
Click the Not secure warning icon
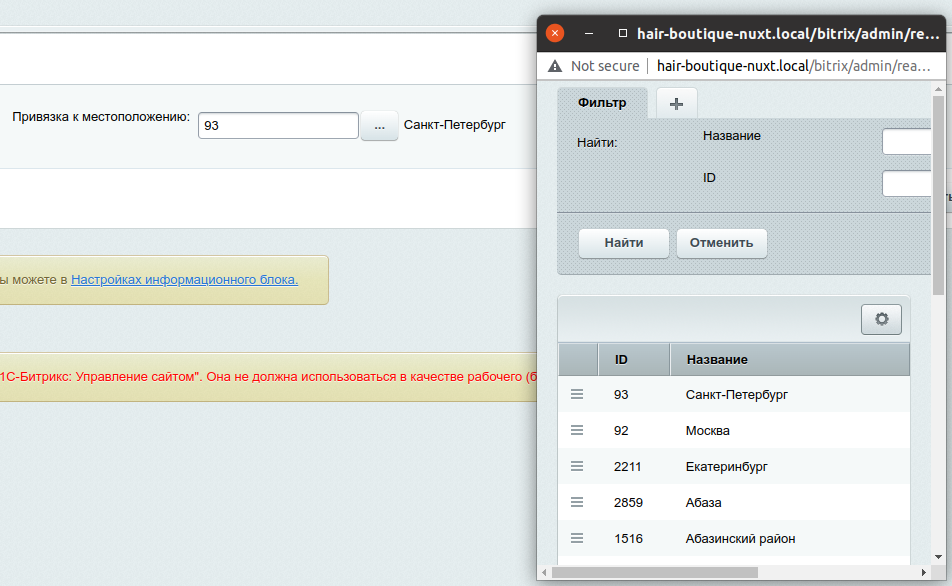click(555, 66)
